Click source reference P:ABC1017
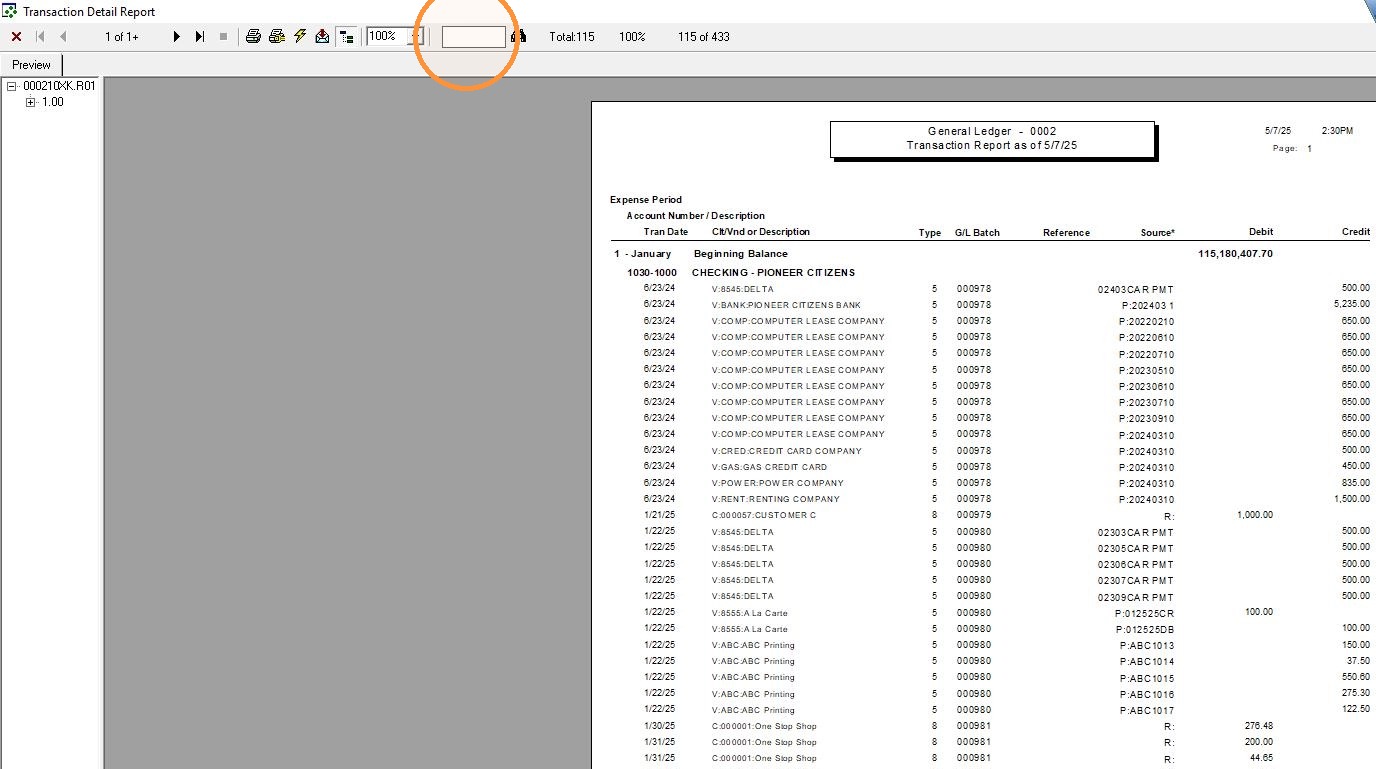The width and height of the screenshot is (1376, 769). point(1147,710)
